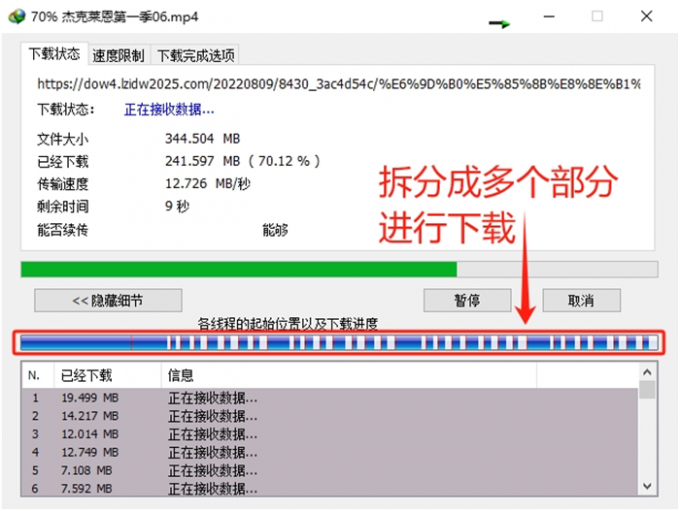
Task: Click the window title 70% 杰克莱恩第一季06.mp4
Action: pyautogui.click(x=114, y=17)
